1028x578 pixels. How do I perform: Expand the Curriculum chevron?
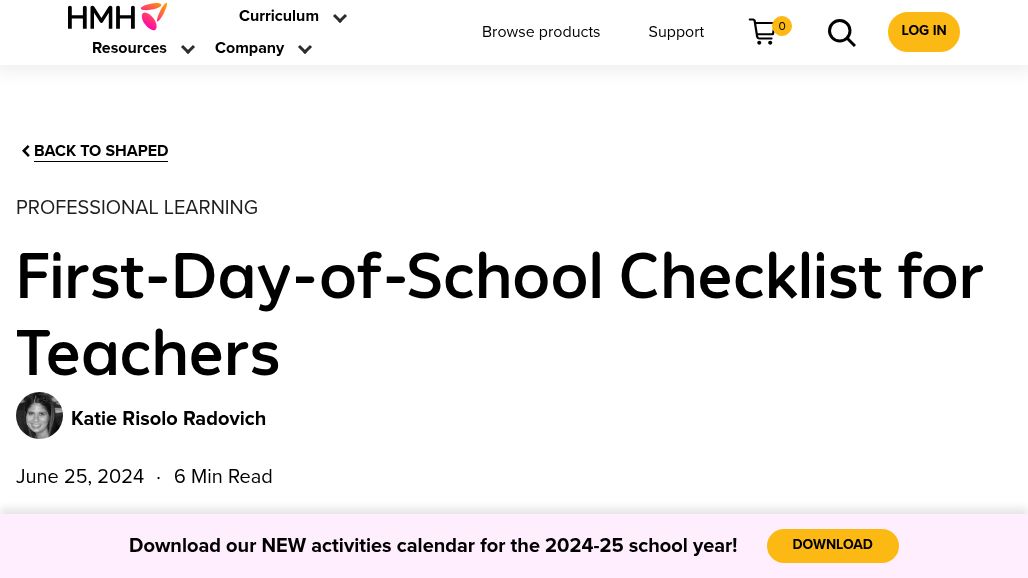[x=340, y=18]
